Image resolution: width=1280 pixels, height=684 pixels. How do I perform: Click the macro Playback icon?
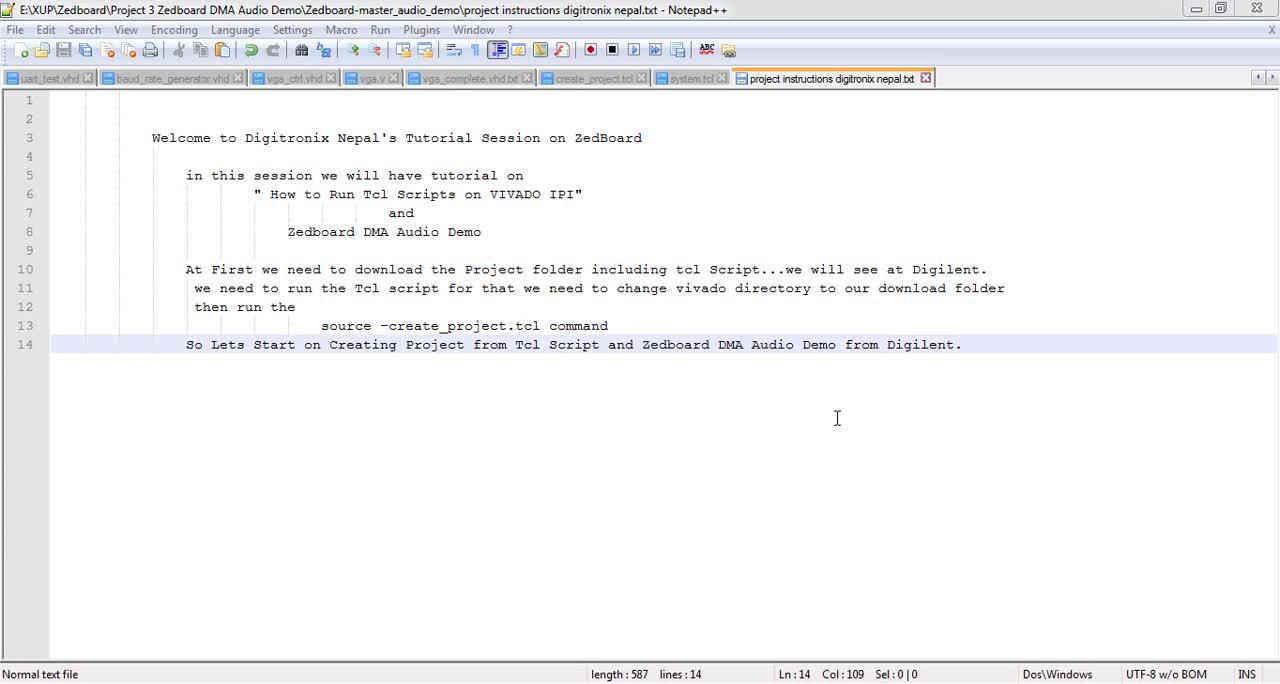[634, 50]
